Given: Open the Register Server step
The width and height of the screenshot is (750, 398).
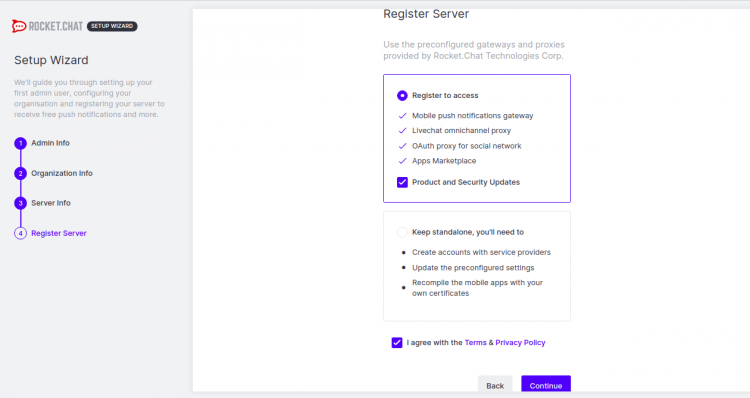Looking at the screenshot, I should click(59, 233).
